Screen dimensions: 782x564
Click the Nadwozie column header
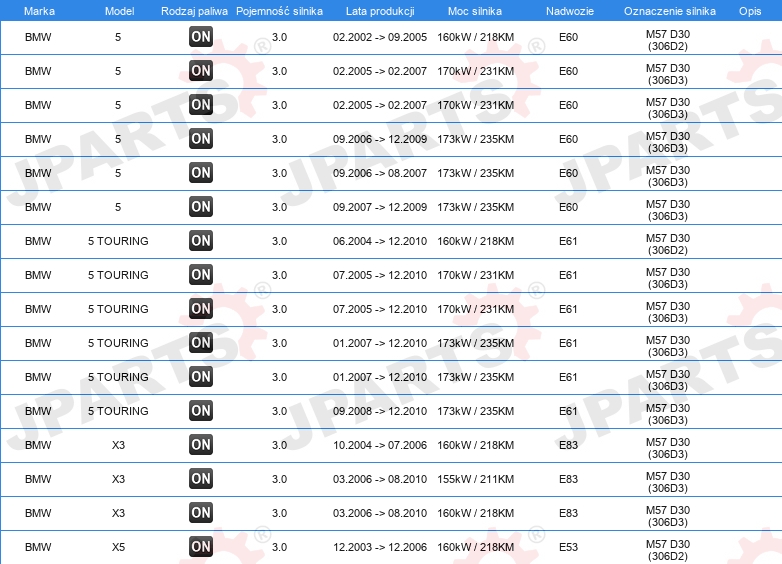[570, 11]
